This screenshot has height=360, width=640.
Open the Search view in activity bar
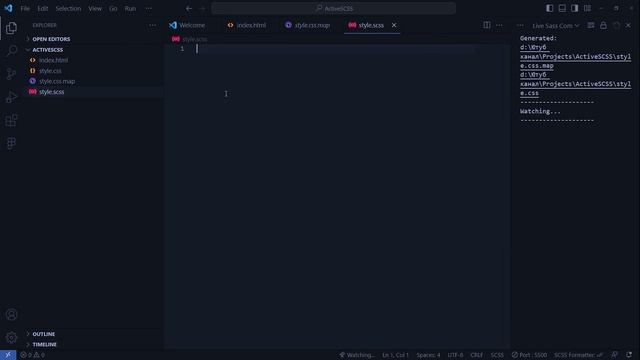pyautogui.click(x=11, y=51)
